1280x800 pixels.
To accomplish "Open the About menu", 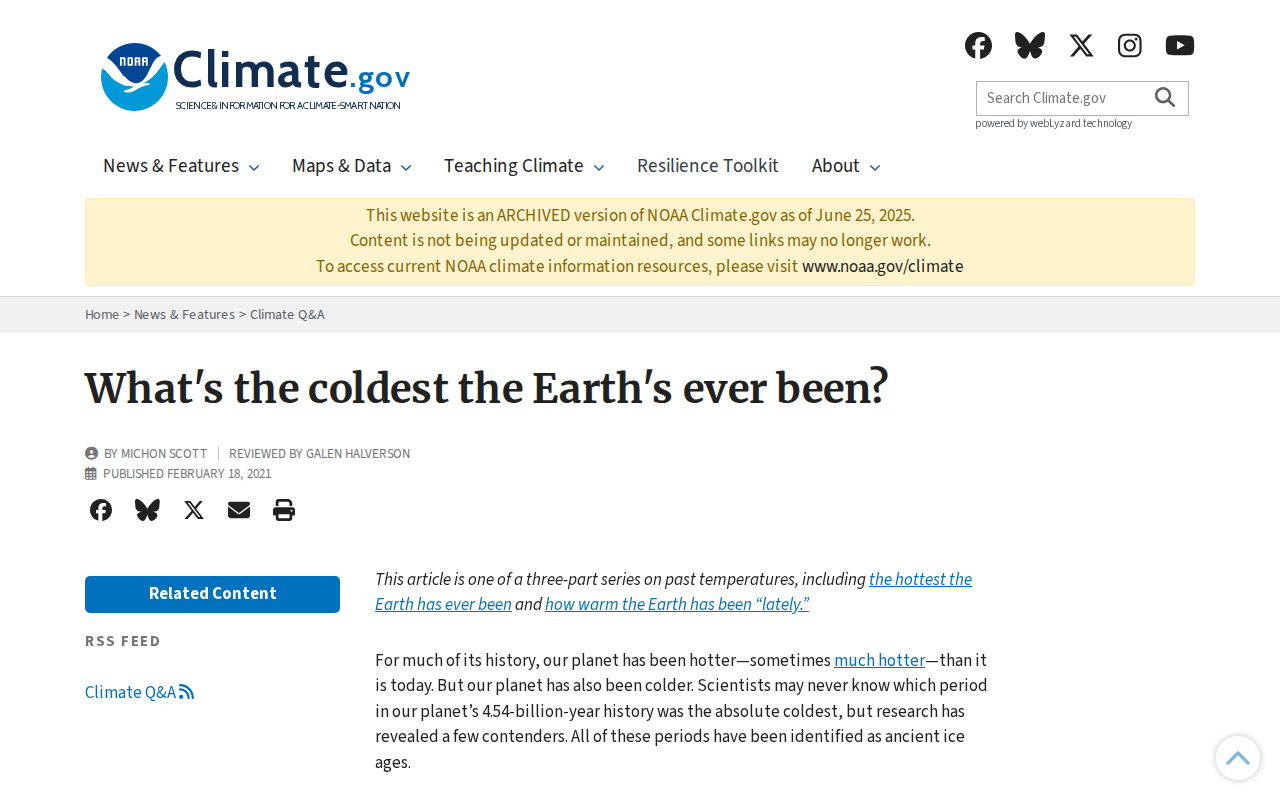I will [x=846, y=166].
